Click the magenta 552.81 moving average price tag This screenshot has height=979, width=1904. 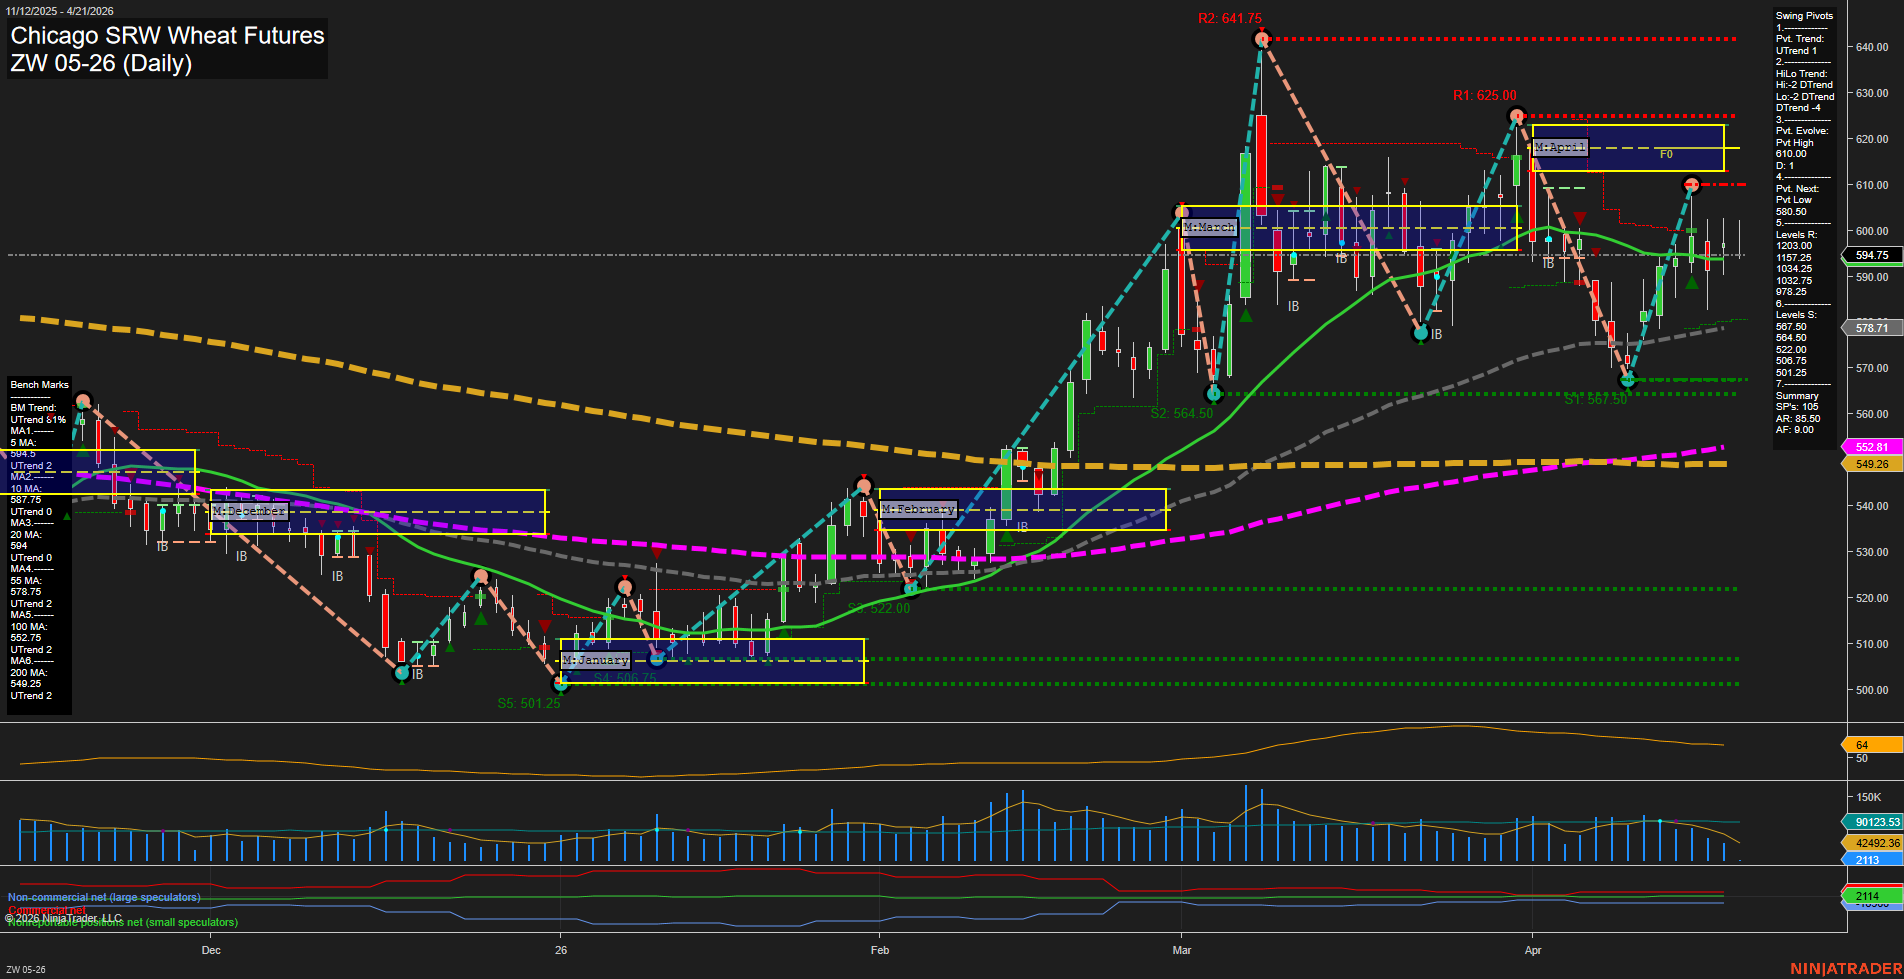click(x=1872, y=448)
